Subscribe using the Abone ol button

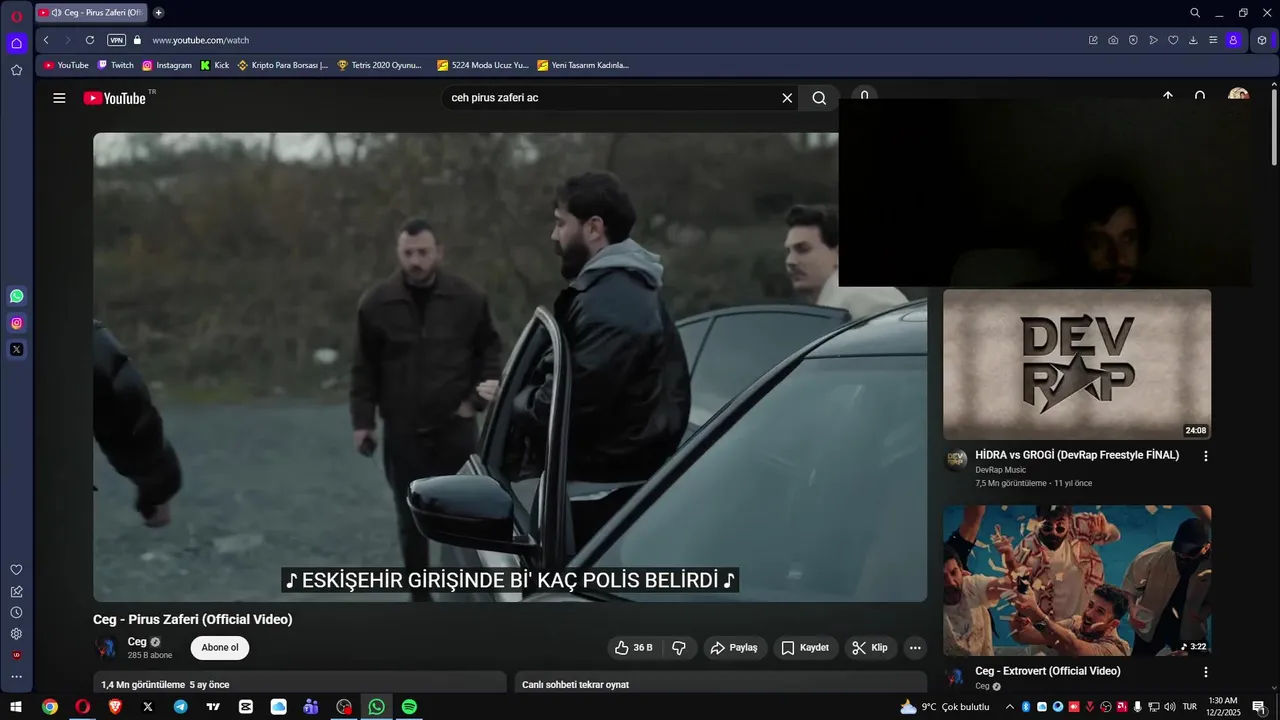pos(220,648)
